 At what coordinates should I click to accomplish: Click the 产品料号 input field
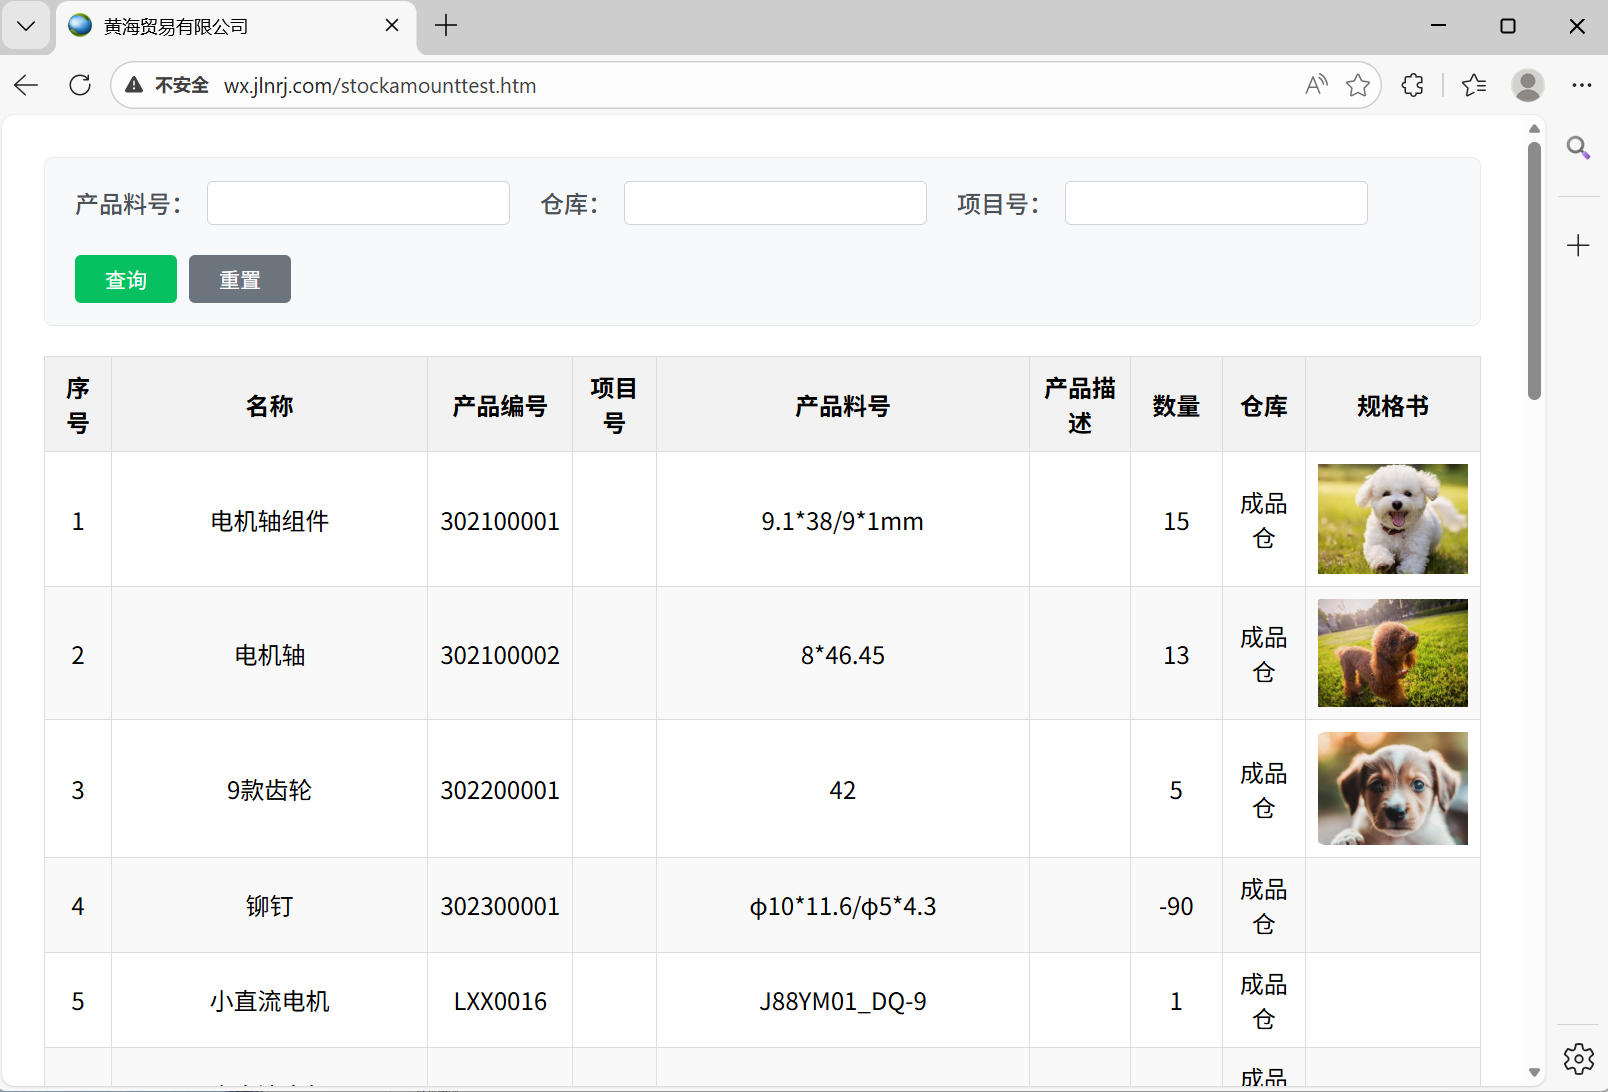click(x=358, y=203)
